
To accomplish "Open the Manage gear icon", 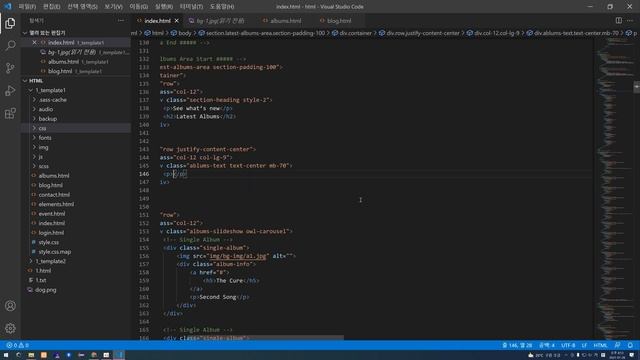I will click(10, 328).
